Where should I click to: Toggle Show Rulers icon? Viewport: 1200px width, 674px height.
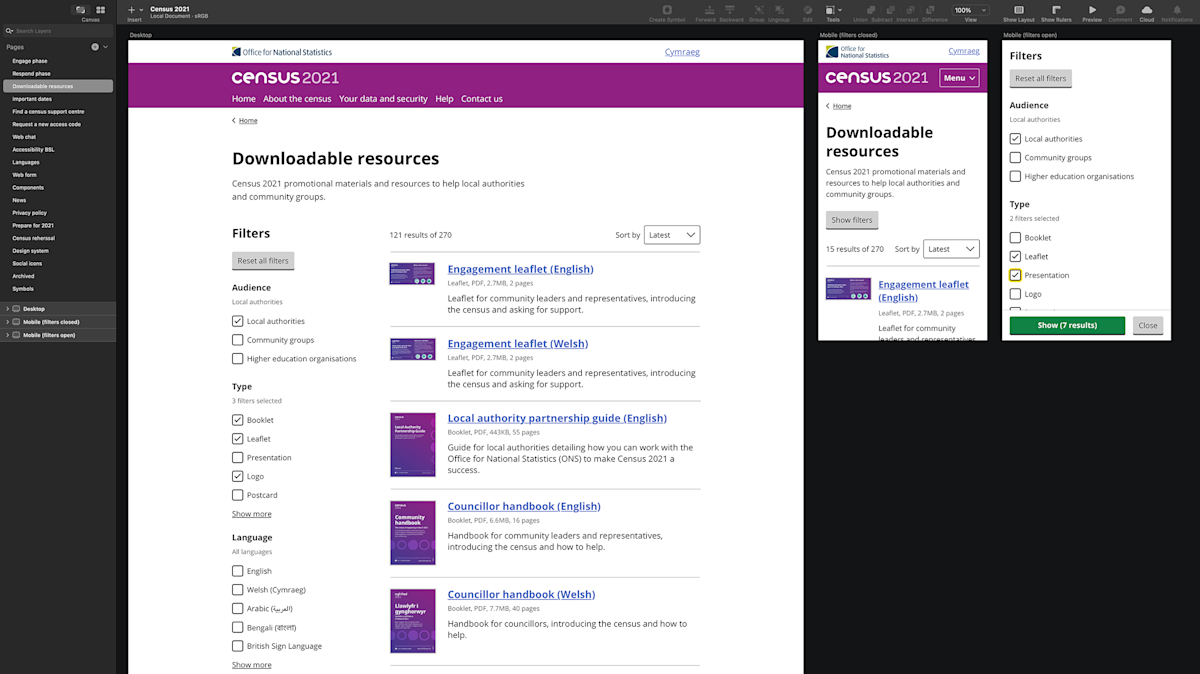pyautogui.click(x=1056, y=9)
